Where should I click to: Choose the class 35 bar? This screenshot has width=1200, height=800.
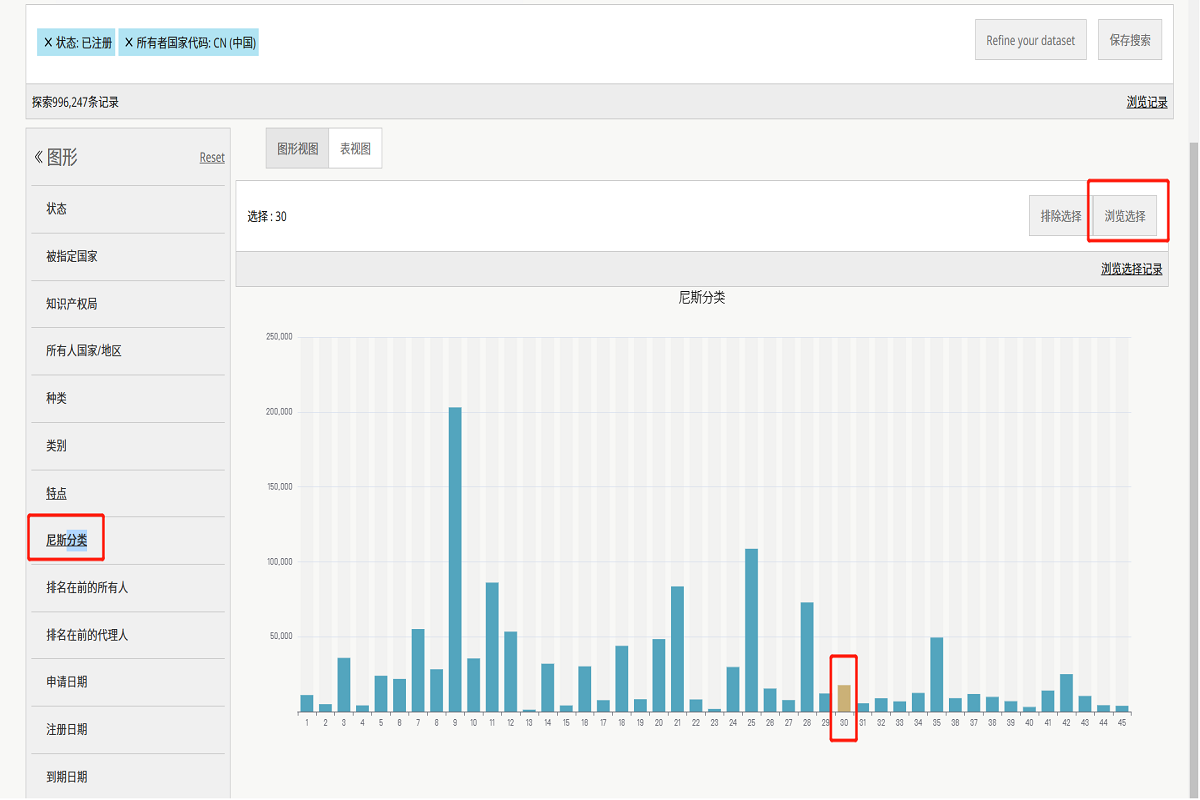pos(937,674)
